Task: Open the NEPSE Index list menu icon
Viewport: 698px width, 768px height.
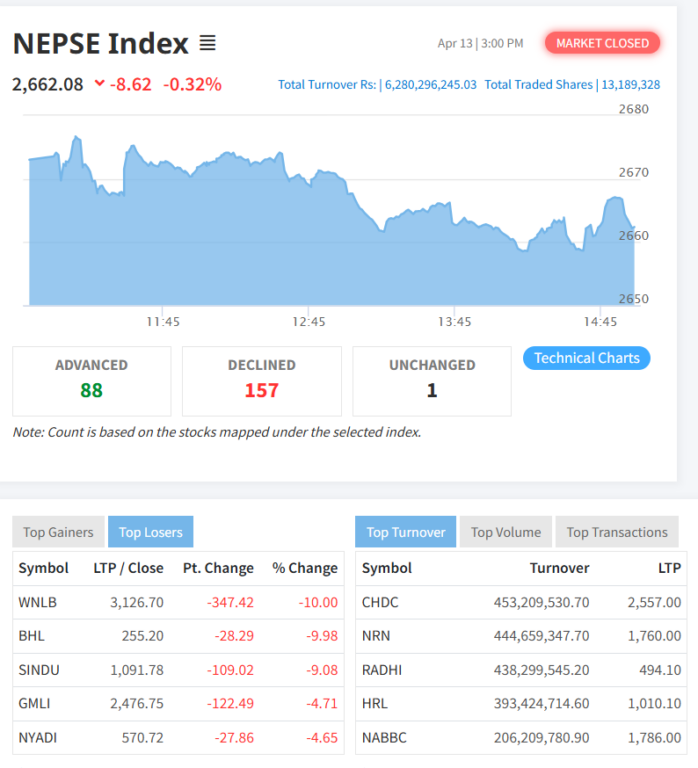Action: point(207,43)
